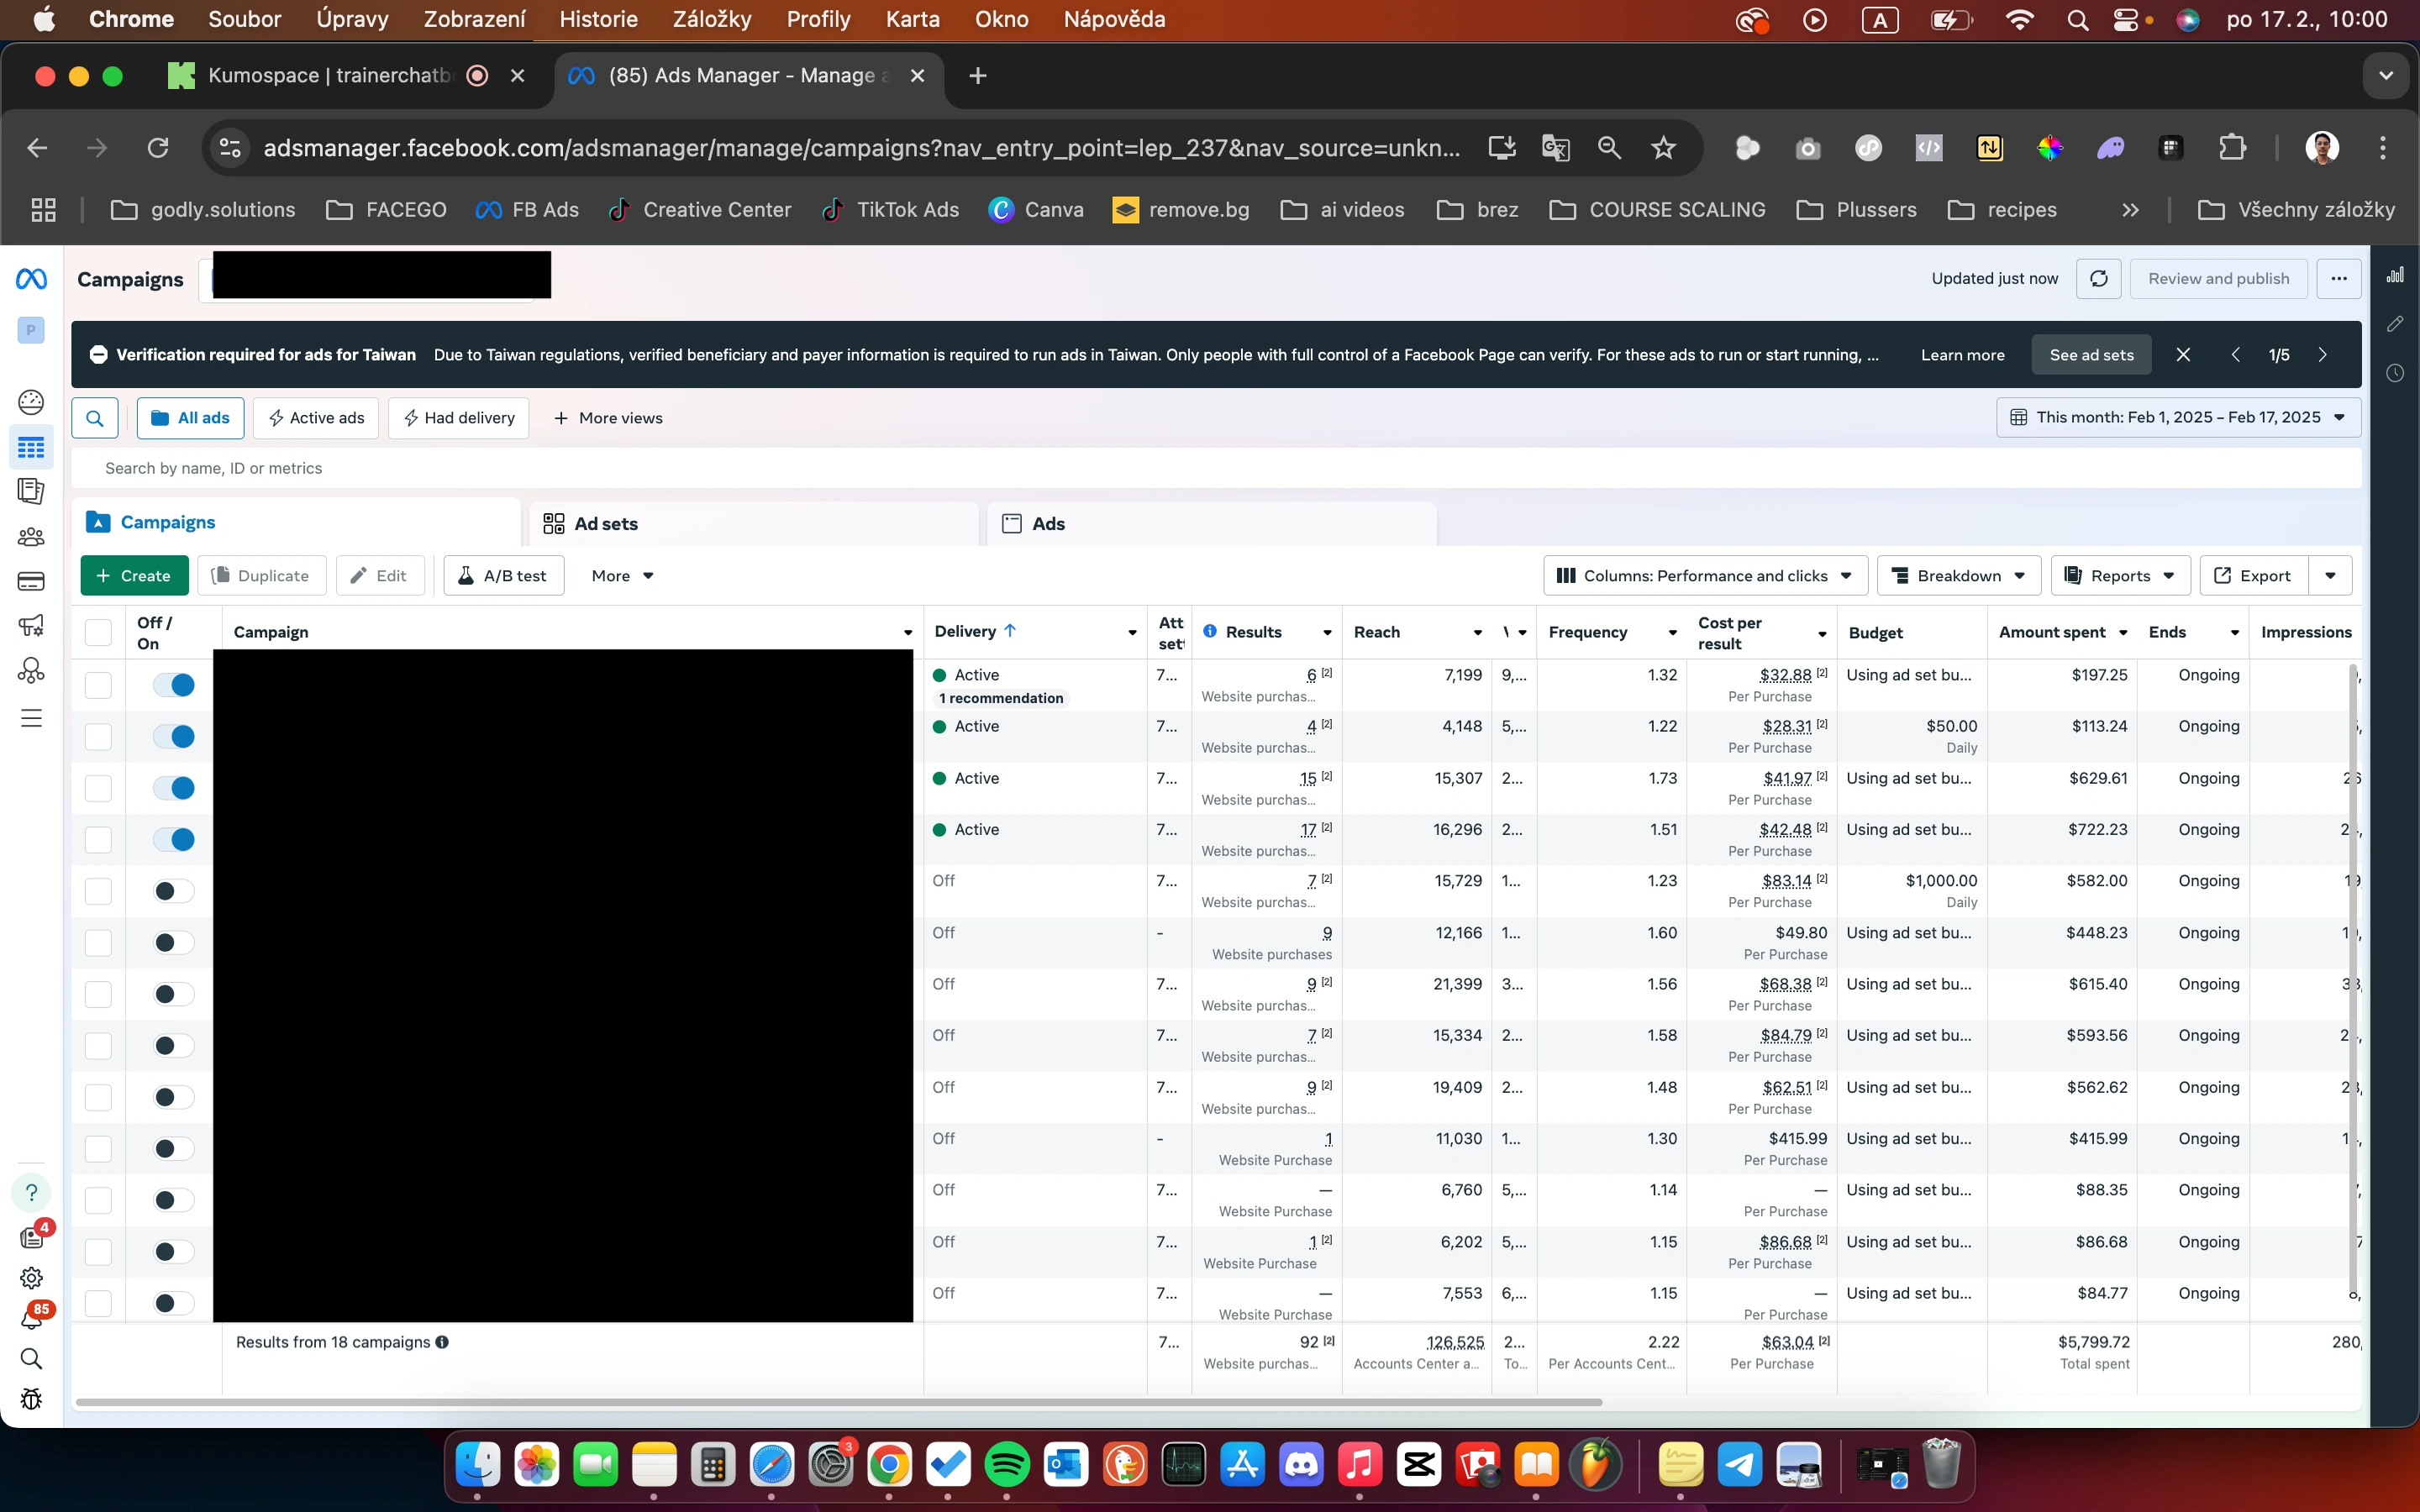Expand the Breakdown dropdown
Screen dimensions: 2420x1512
tap(1958, 576)
